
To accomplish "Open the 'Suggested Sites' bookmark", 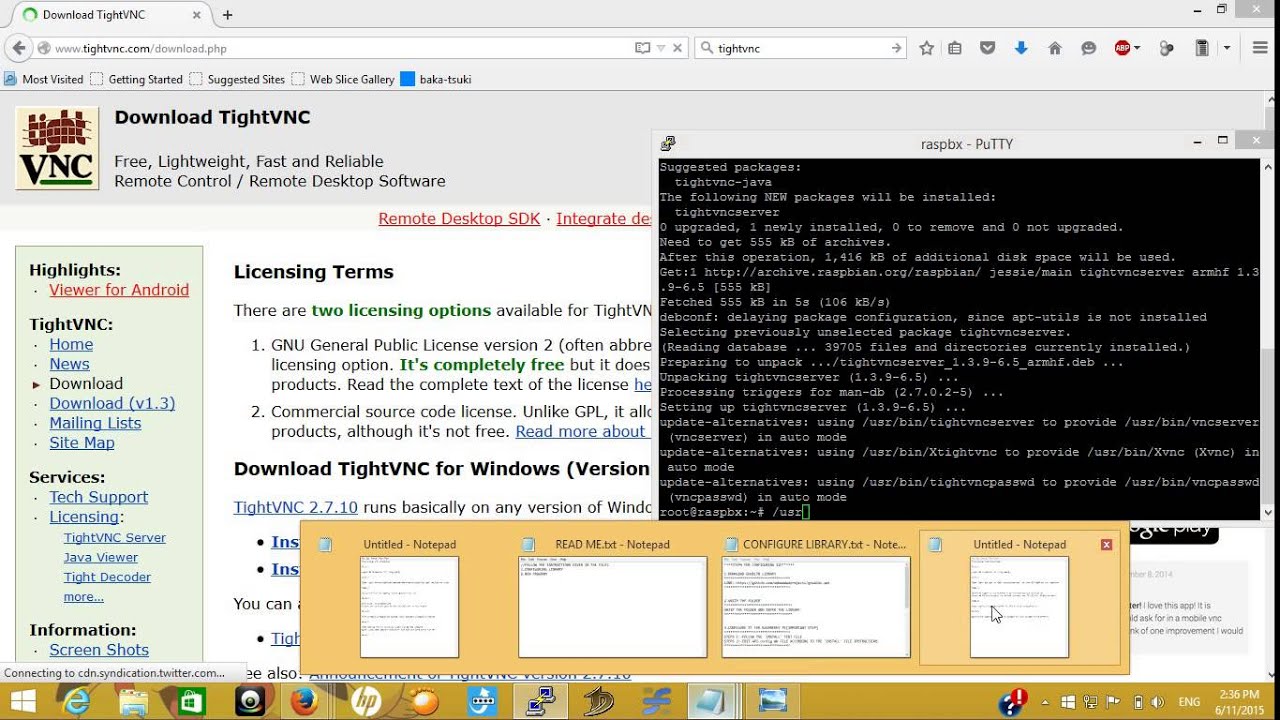I will [238, 79].
